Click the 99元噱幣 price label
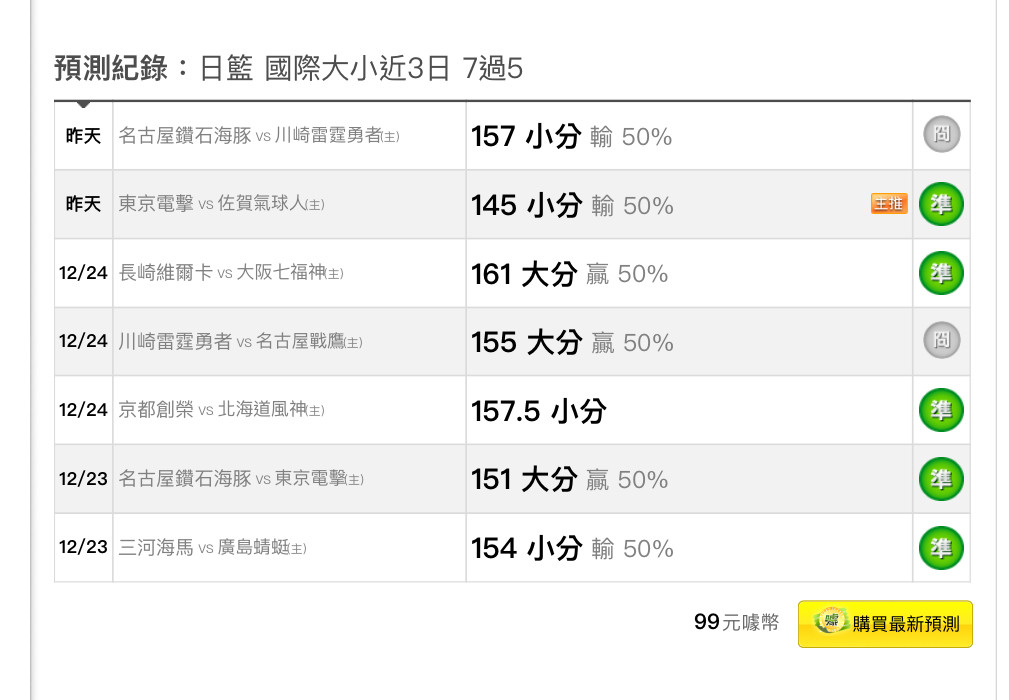 coord(736,622)
